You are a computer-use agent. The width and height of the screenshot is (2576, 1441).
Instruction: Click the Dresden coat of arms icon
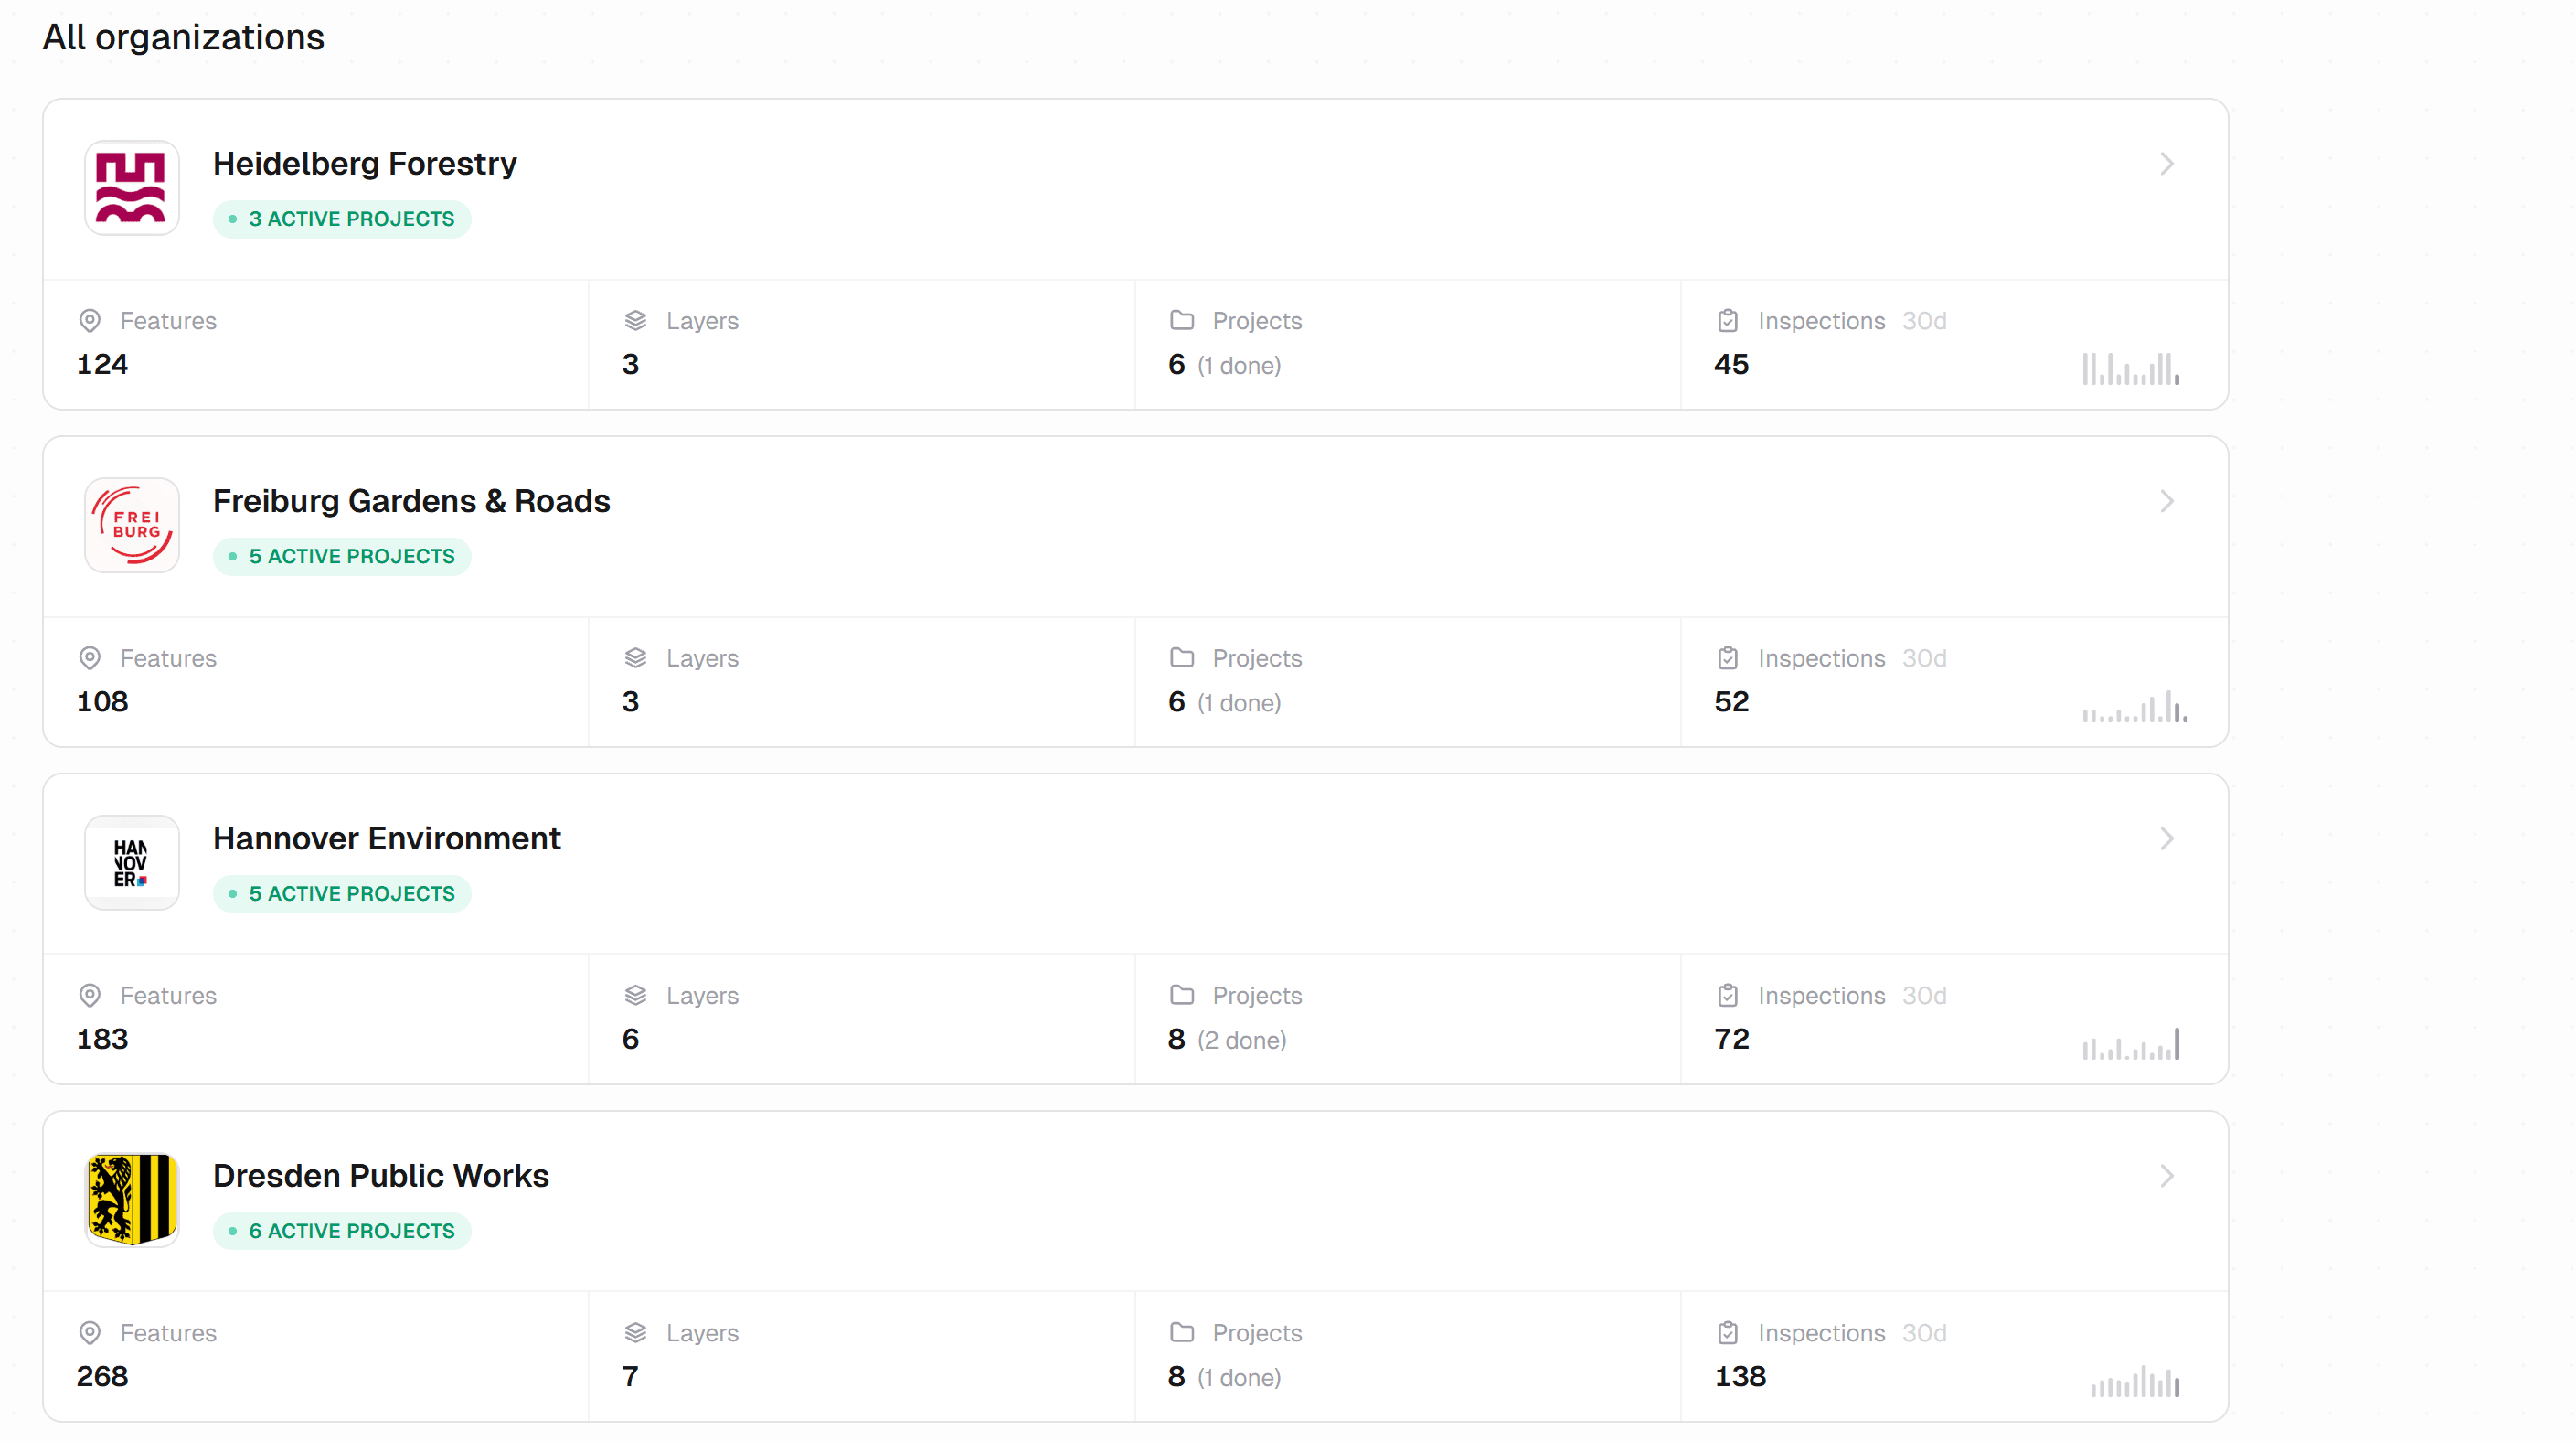tap(132, 1199)
